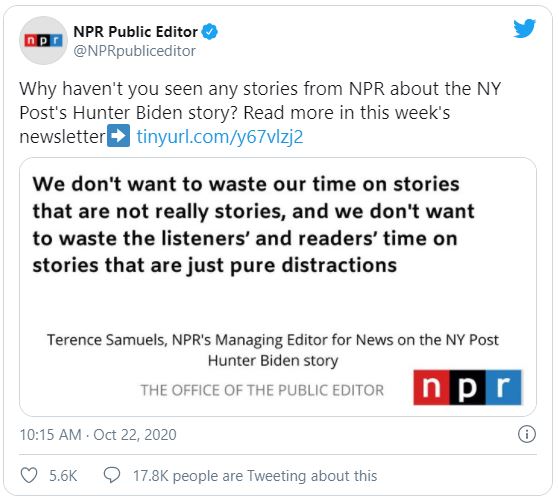559x503 pixels.
Task: Click the blue verified badge
Action: click(210, 31)
